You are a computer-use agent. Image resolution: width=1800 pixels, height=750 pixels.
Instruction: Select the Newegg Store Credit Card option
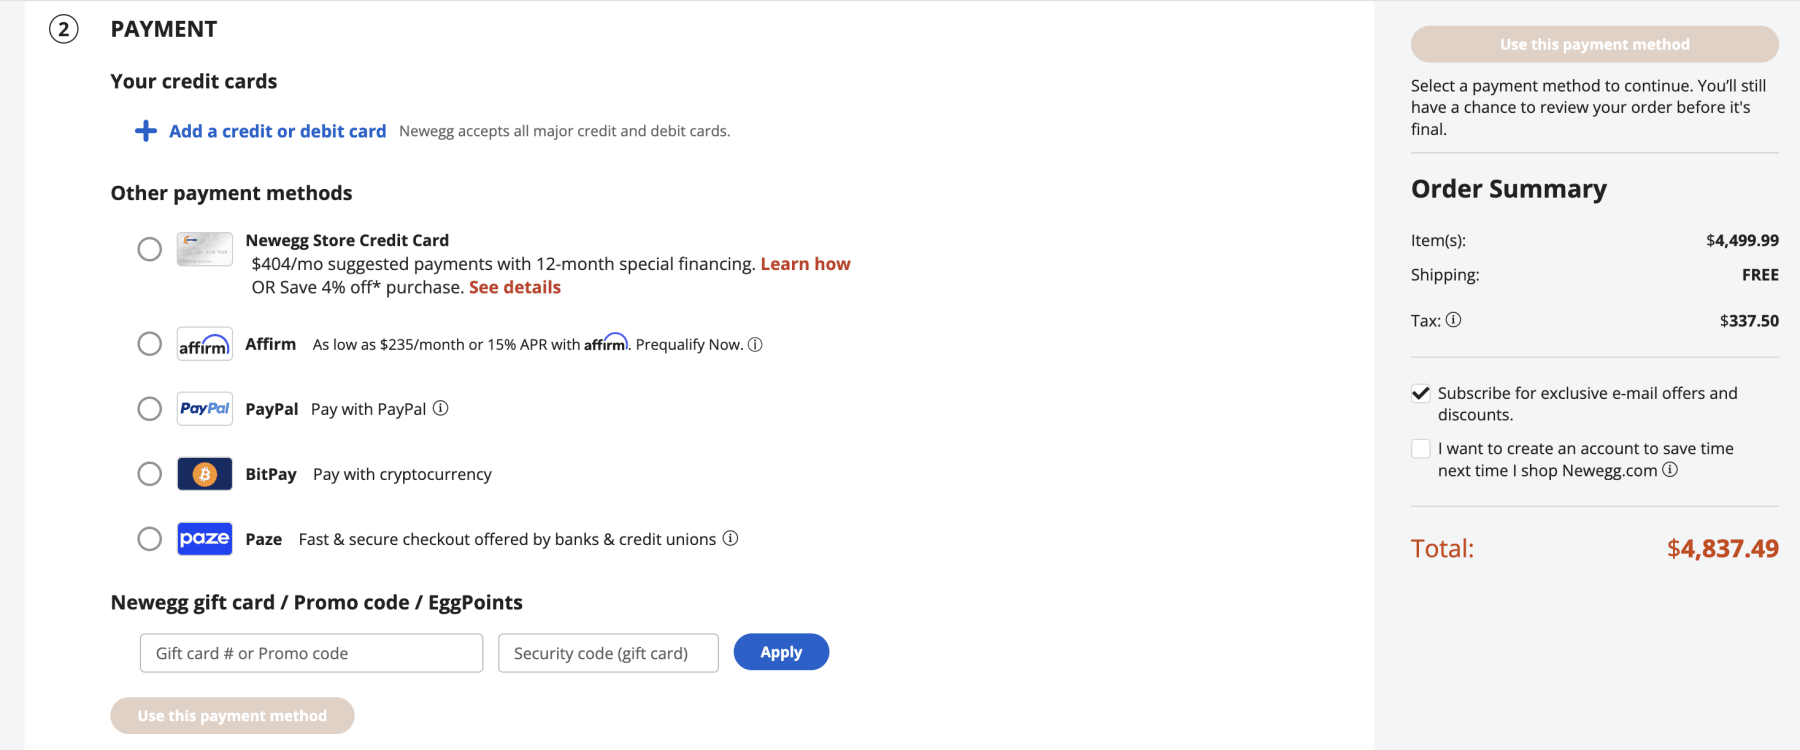150,249
